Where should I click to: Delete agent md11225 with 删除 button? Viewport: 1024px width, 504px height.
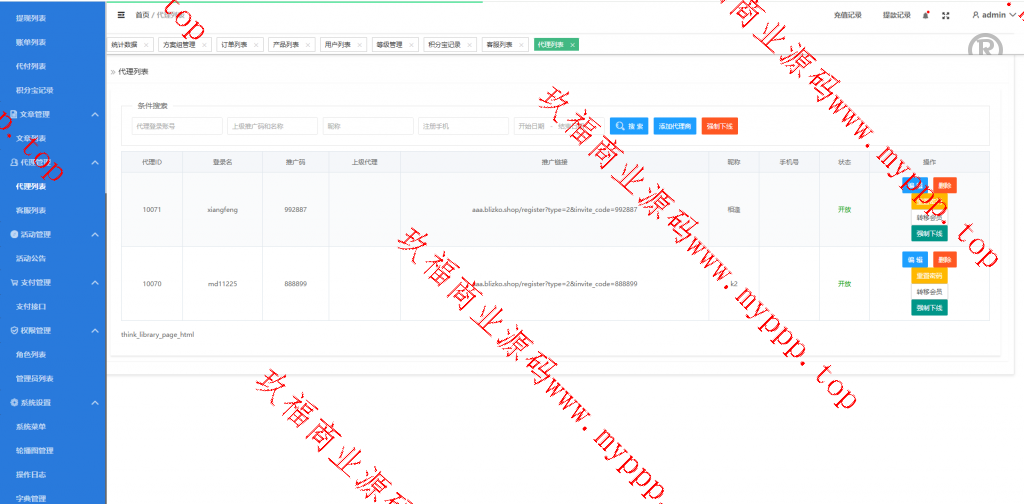(944, 259)
